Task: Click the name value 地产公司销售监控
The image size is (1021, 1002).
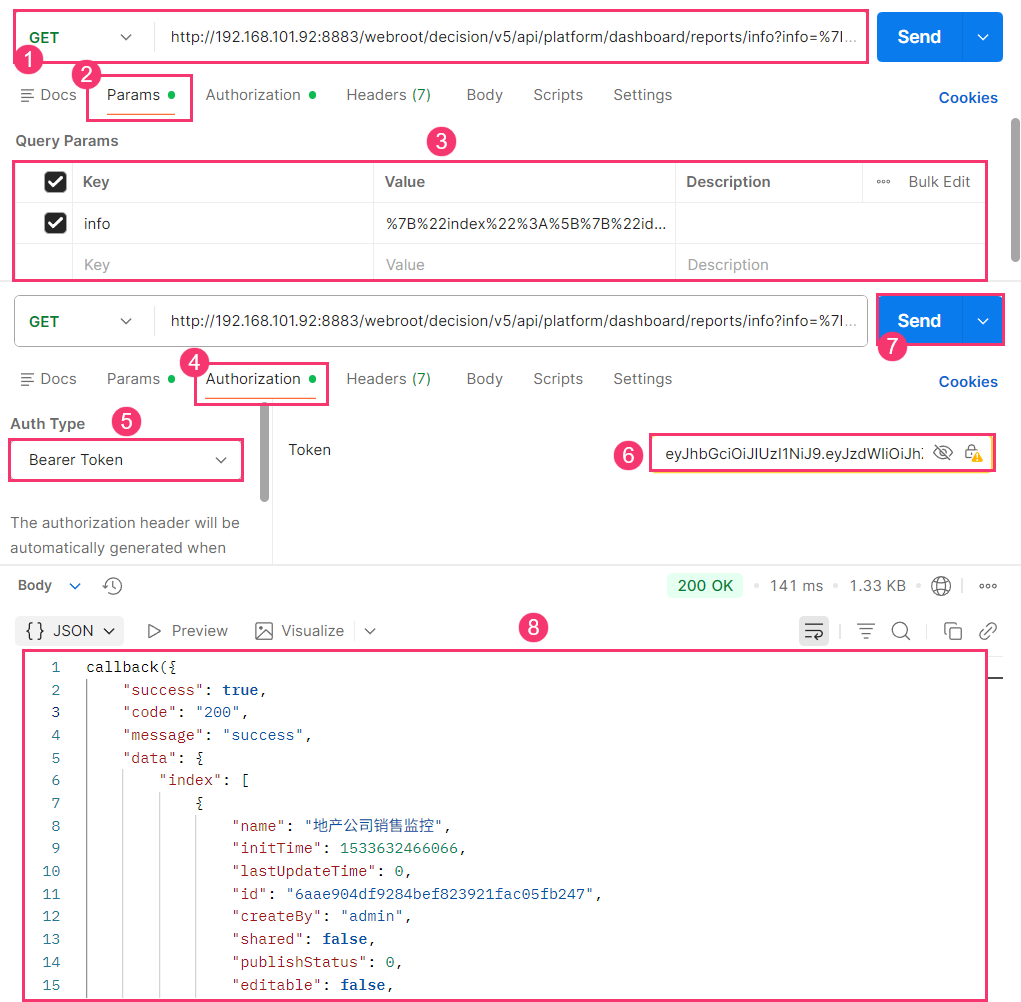Action: (x=373, y=826)
